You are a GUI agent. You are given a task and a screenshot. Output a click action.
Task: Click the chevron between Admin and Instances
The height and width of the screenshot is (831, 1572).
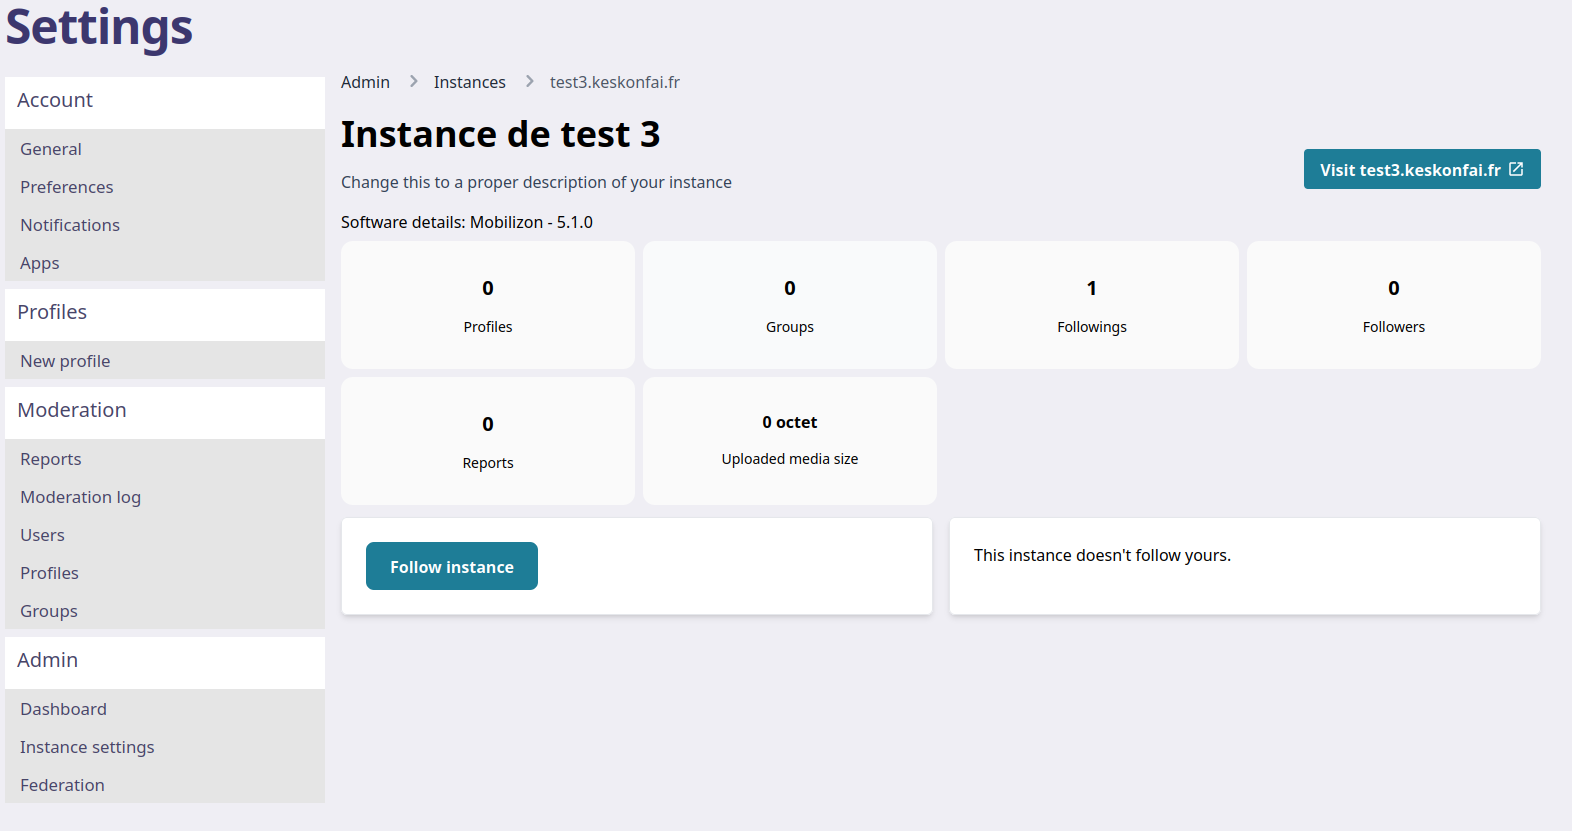coord(413,81)
